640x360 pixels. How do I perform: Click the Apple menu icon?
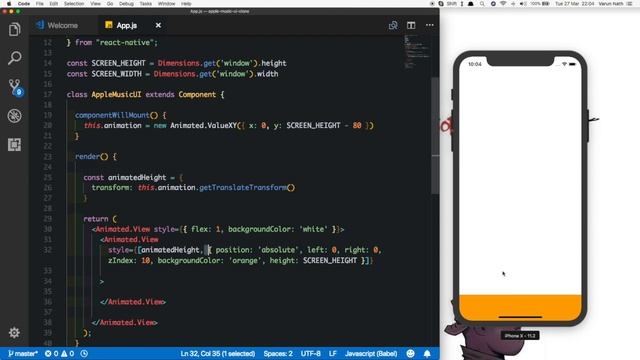pos(9,4)
